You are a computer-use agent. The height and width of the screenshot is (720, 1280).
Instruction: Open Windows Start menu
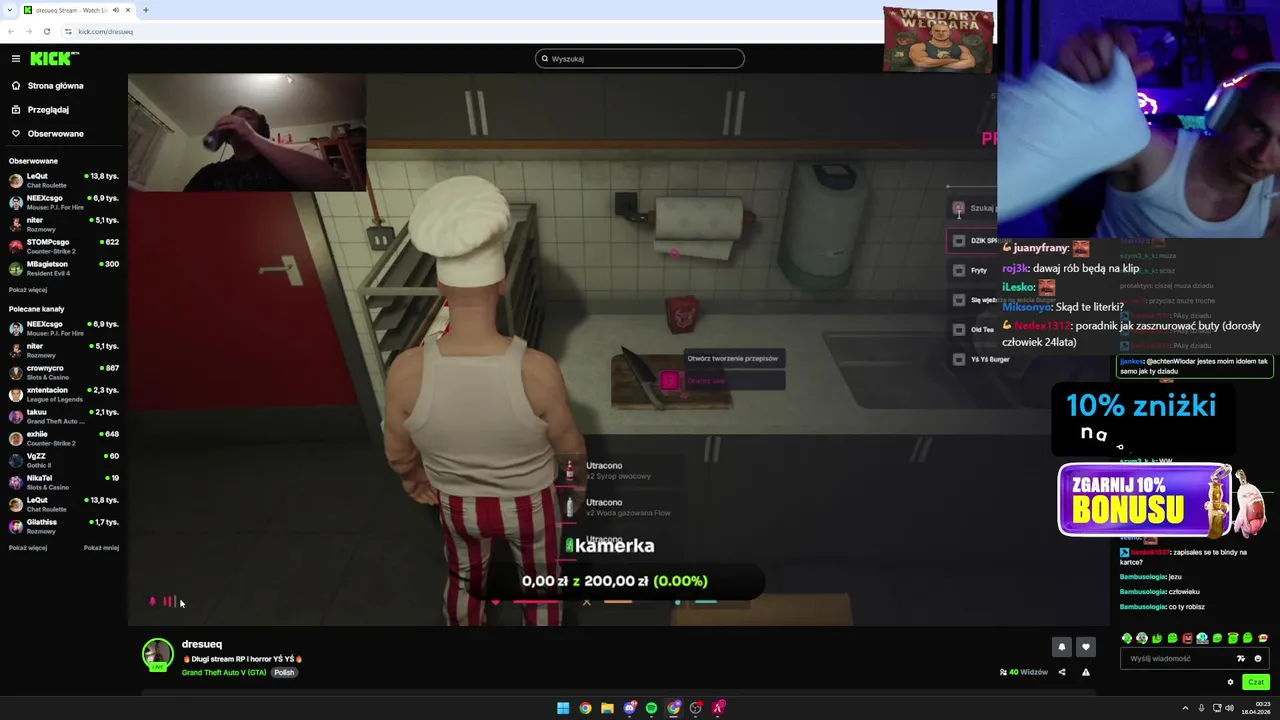point(563,708)
